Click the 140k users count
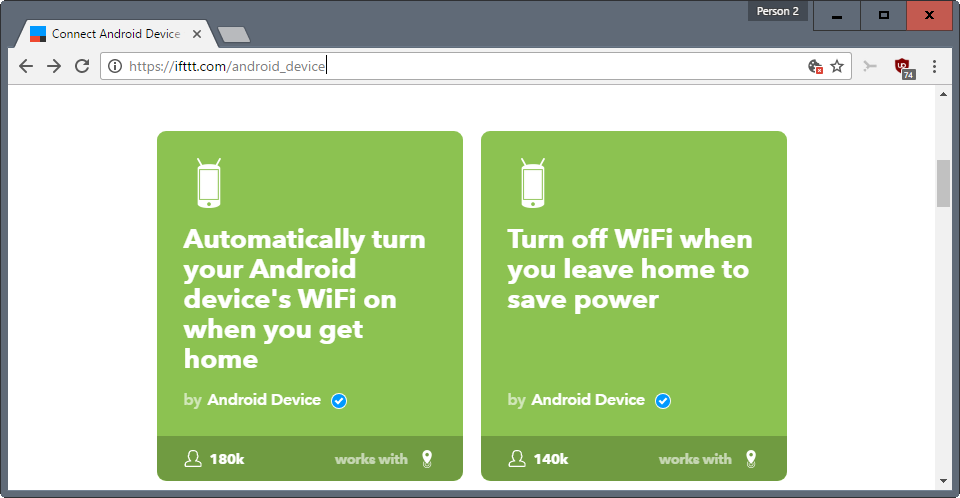The height and width of the screenshot is (498, 960). tap(551, 459)
